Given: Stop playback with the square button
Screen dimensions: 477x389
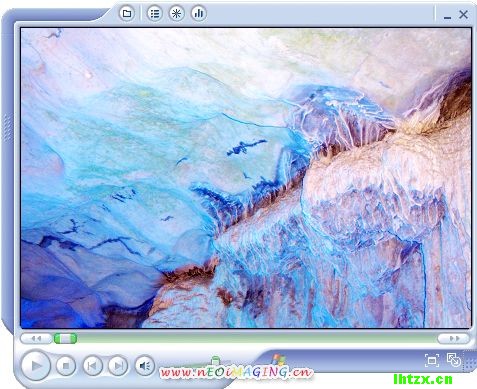Looking at the screenshot, I should coord(66,366).
